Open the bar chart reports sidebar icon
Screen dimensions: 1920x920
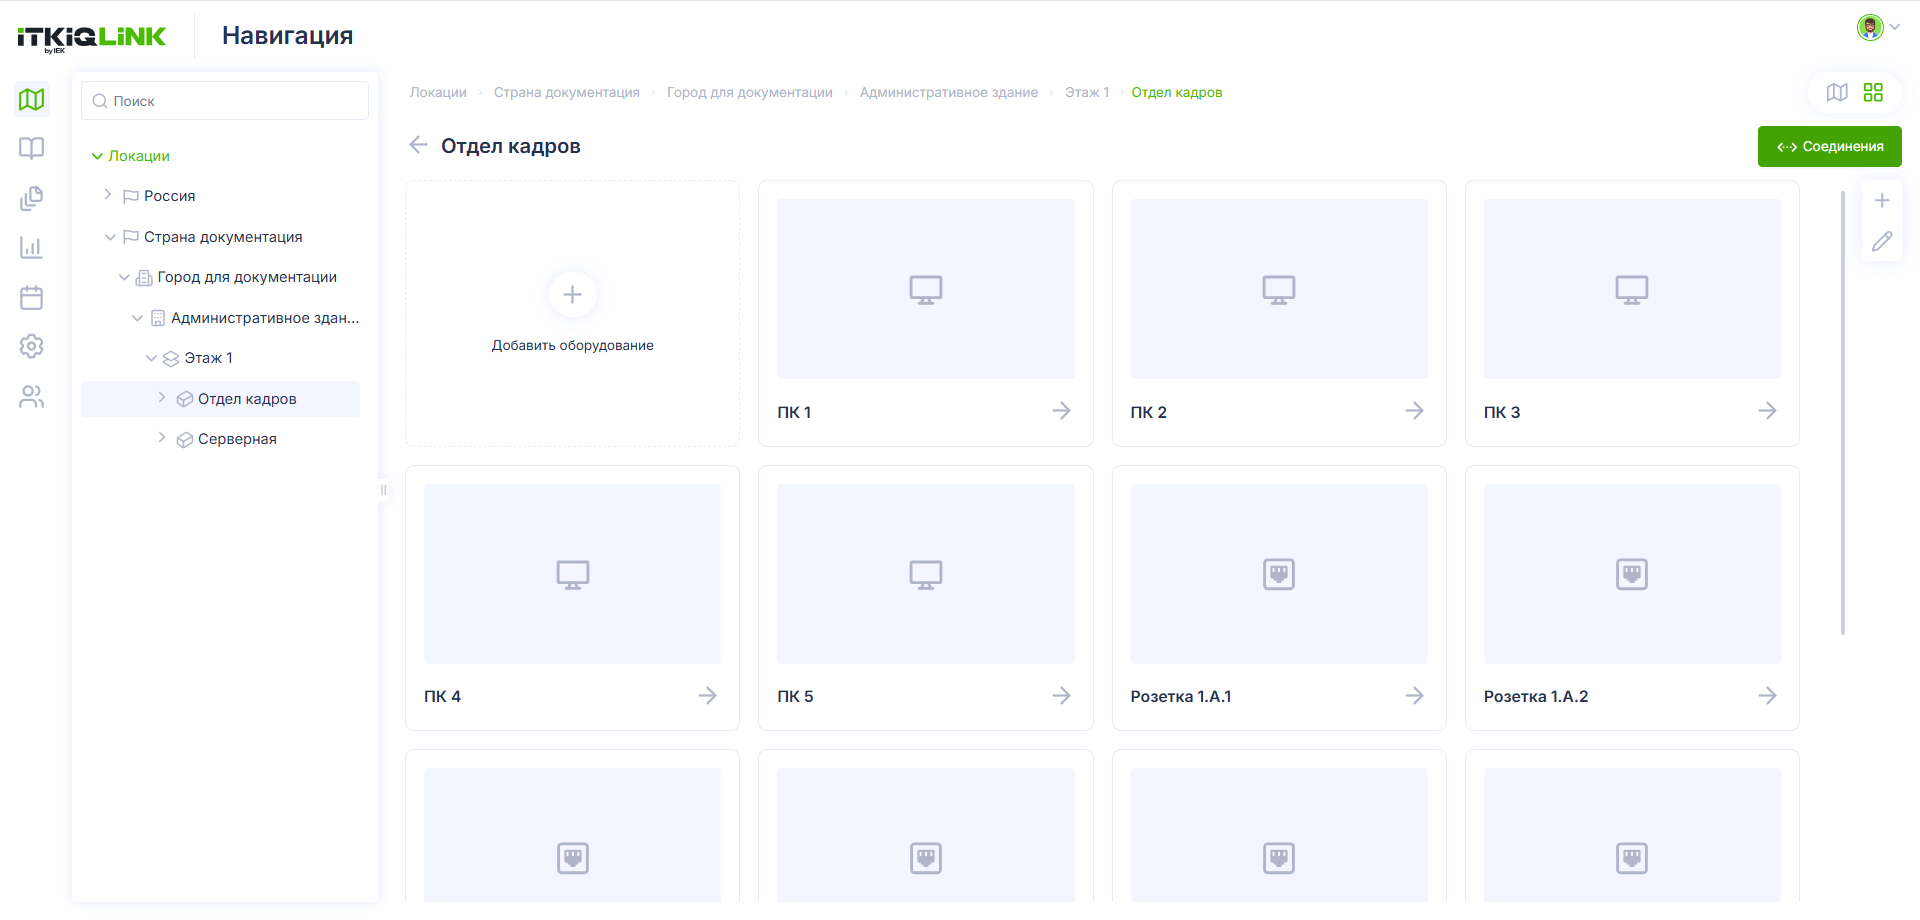pyautogui.click(x=32, y=247)
